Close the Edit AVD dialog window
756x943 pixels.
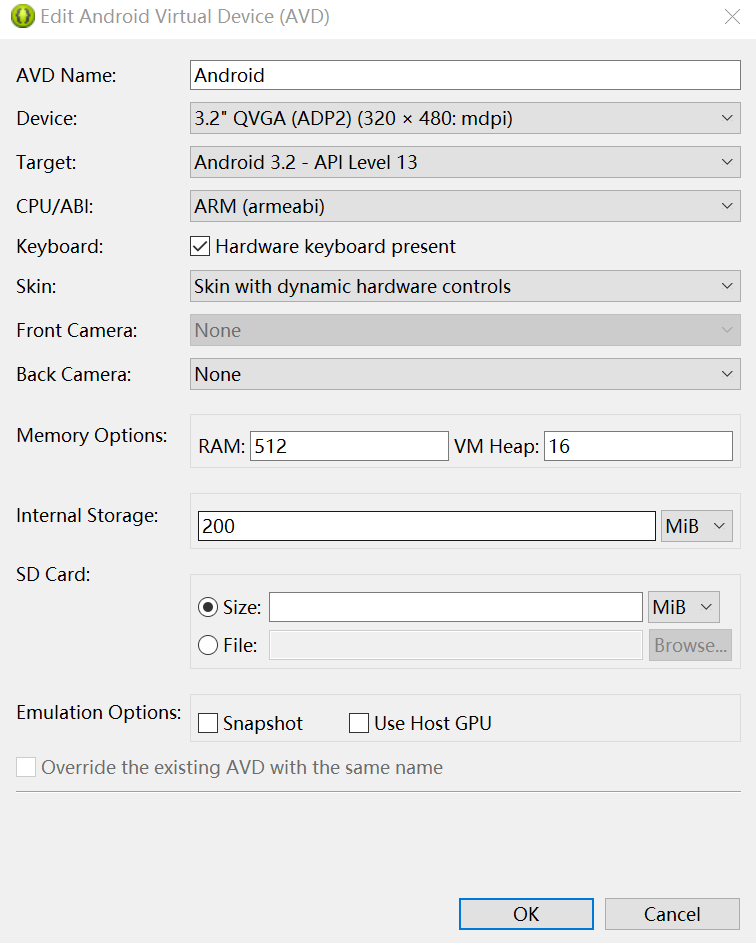click(x=731, y=17)
